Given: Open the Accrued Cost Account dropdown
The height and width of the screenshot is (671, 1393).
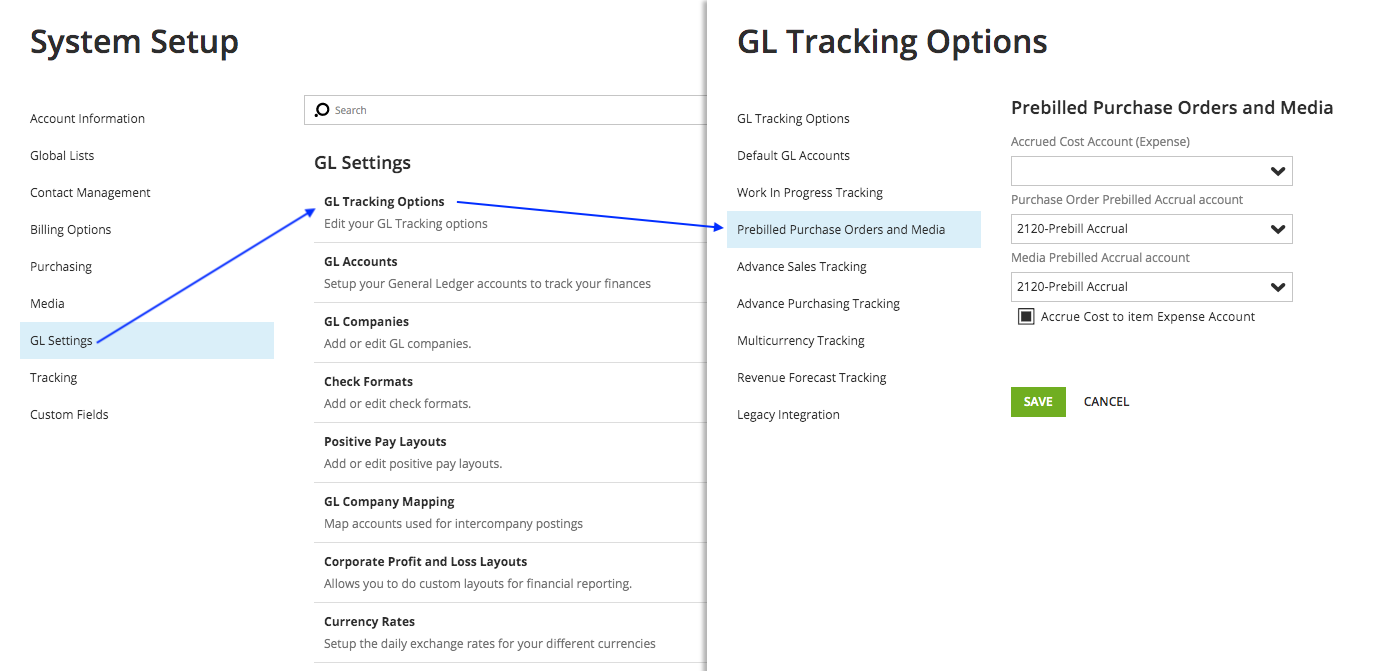Looking at the screenshot, I should click(1151, 171).
